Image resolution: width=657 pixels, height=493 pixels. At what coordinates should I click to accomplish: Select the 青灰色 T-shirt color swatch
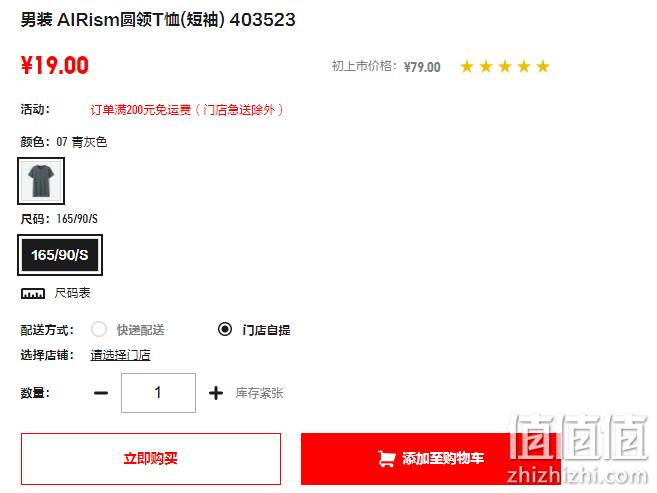click(41, 181)
